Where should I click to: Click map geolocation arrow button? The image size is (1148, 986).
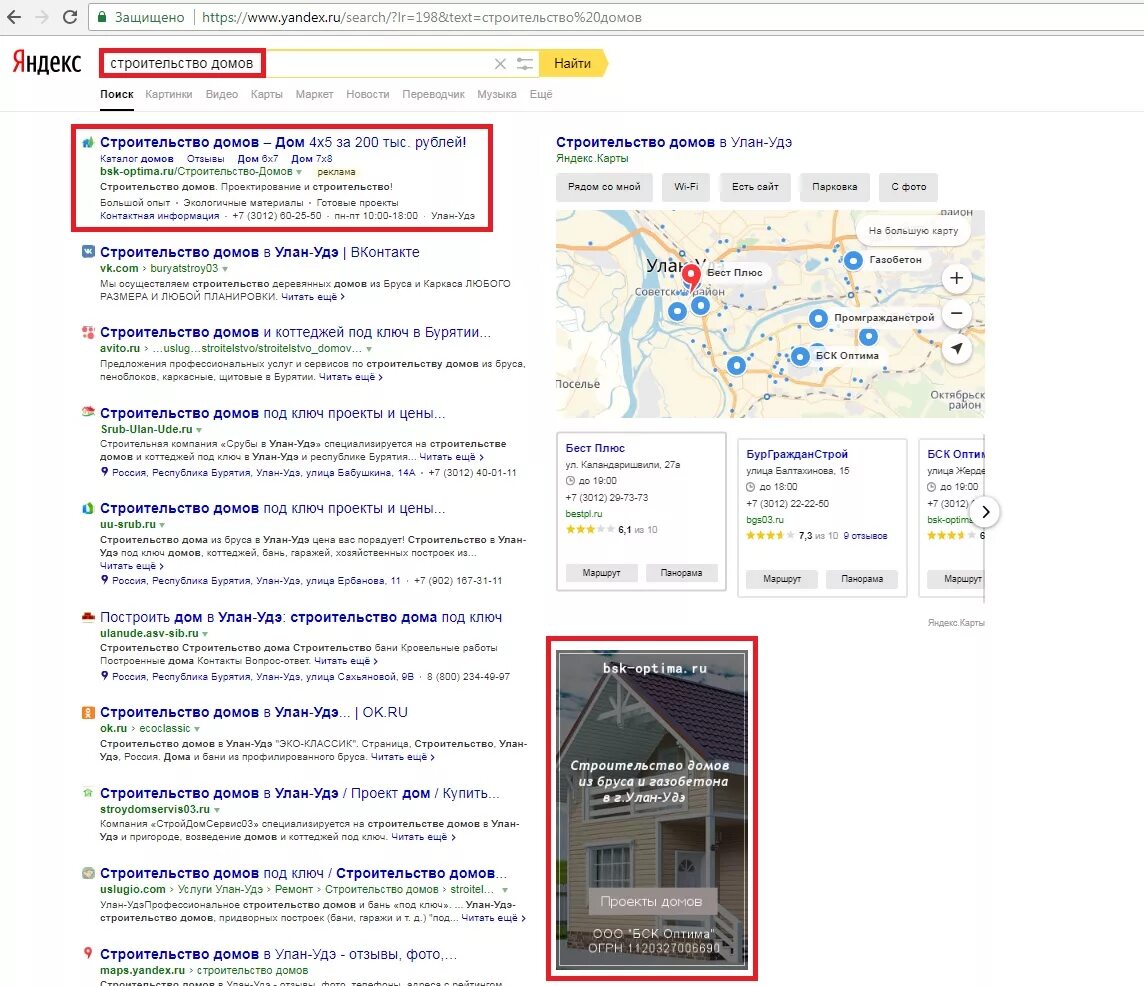(x=956, y=348)
